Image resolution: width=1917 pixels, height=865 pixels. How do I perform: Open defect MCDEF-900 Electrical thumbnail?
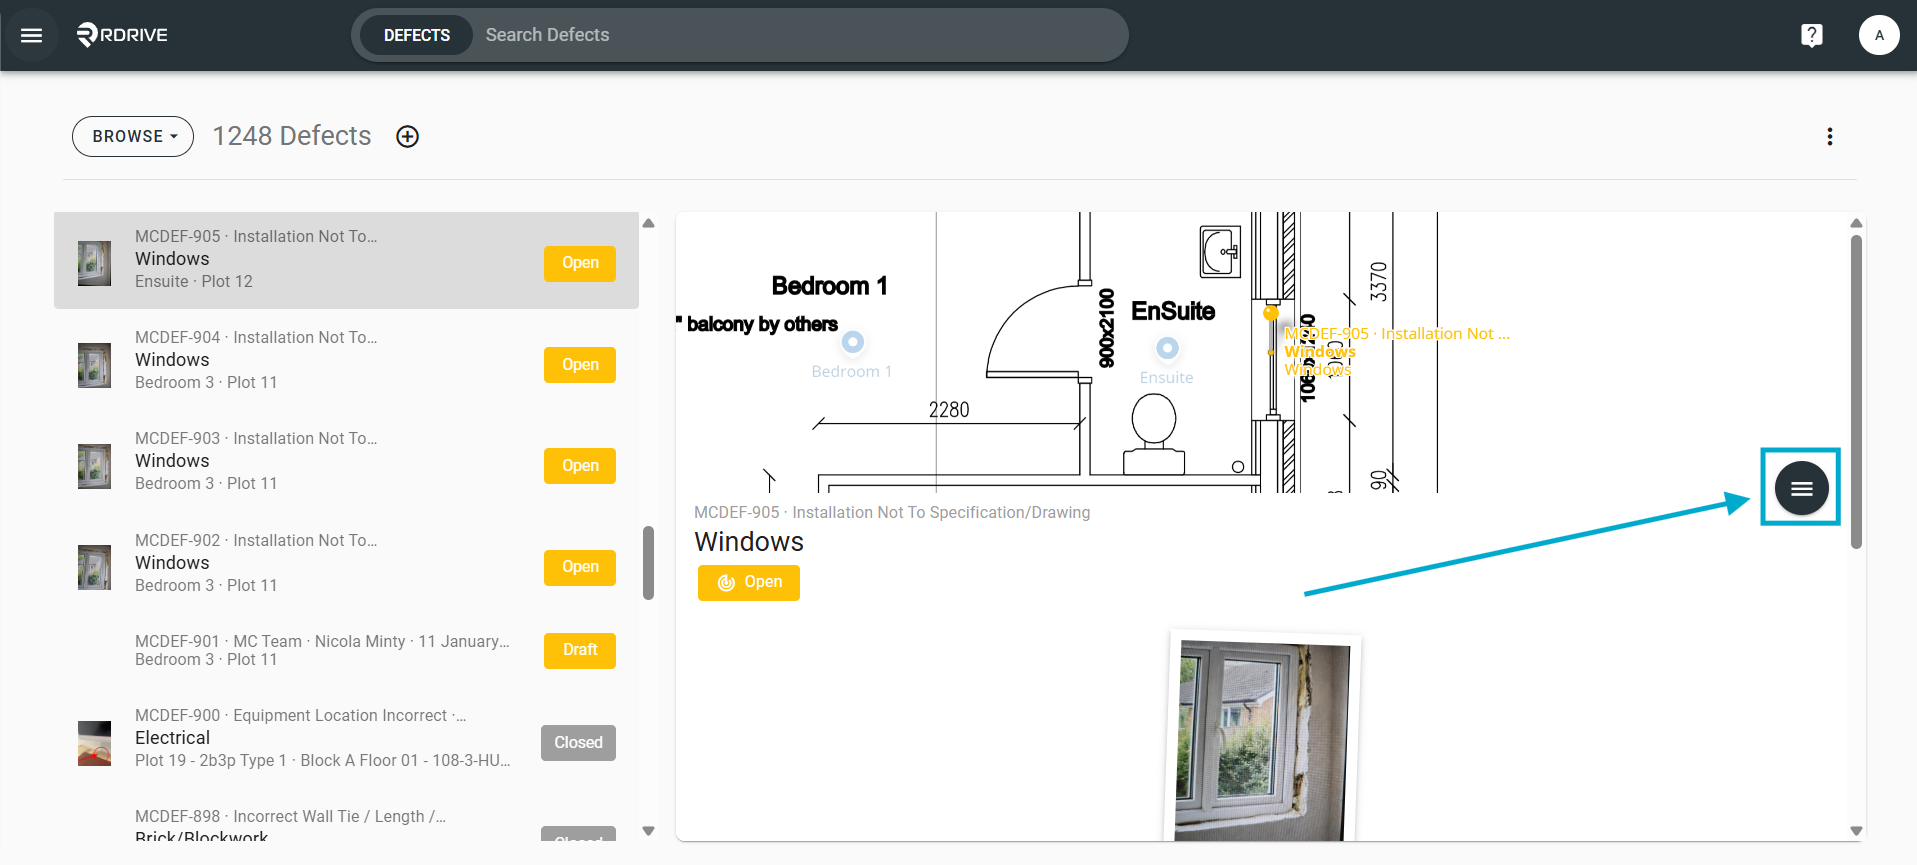click(x=95, y=743)
